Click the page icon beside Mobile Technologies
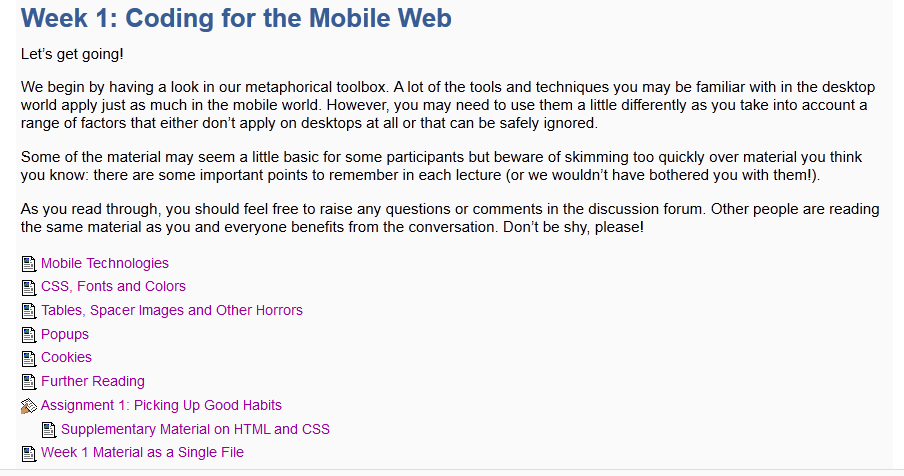 (28, 264)
